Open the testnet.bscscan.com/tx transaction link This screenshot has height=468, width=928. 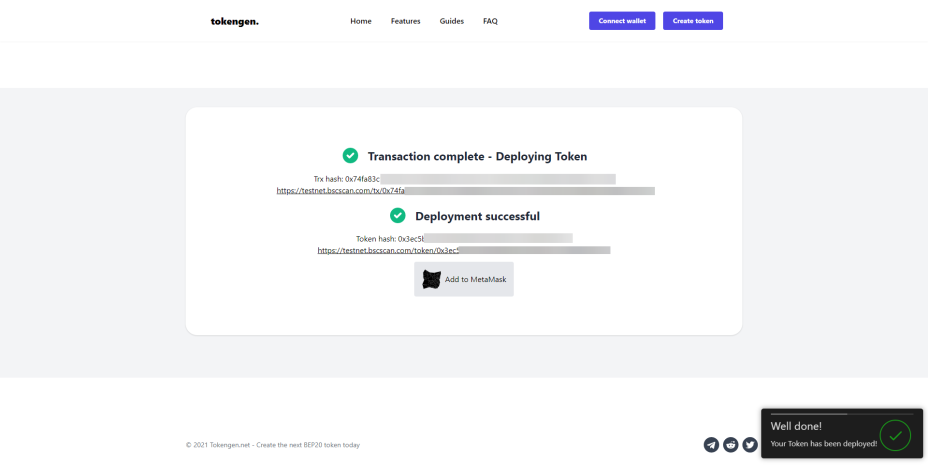466,191
